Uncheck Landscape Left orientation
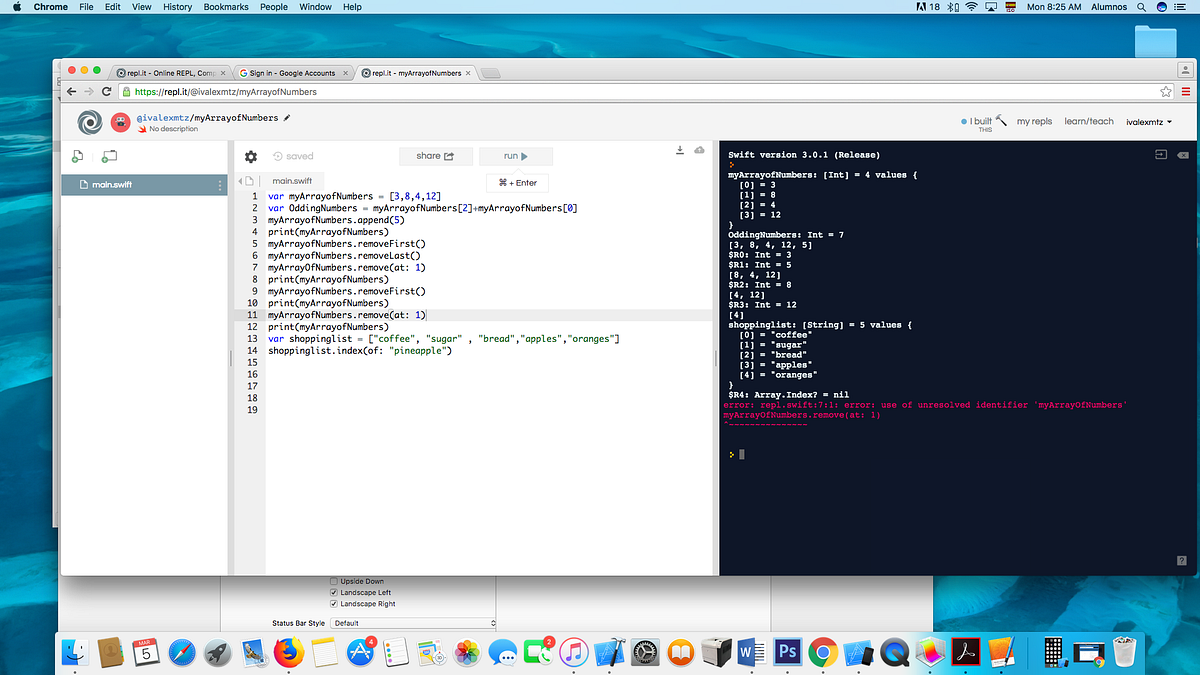The image size is (1200, 675). 333,592
